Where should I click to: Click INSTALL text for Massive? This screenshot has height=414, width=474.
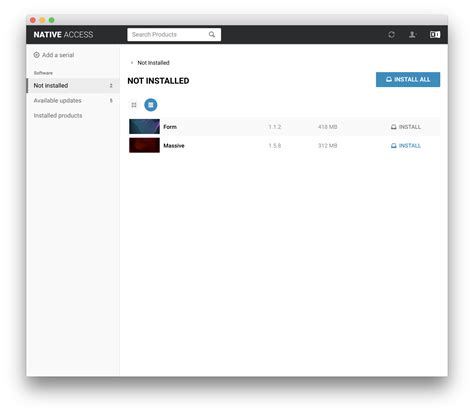[x=410, y=146]
